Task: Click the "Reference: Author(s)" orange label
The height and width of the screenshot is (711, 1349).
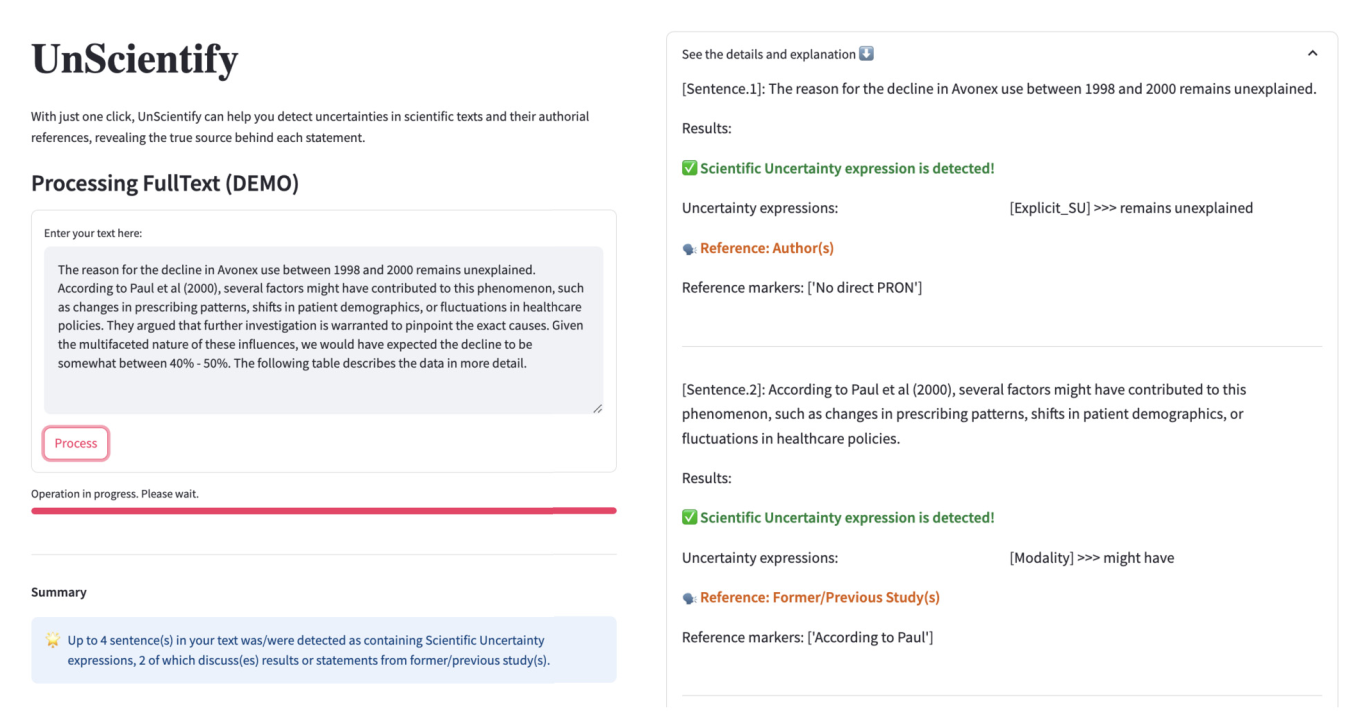Action: click(x=767, y=248)
